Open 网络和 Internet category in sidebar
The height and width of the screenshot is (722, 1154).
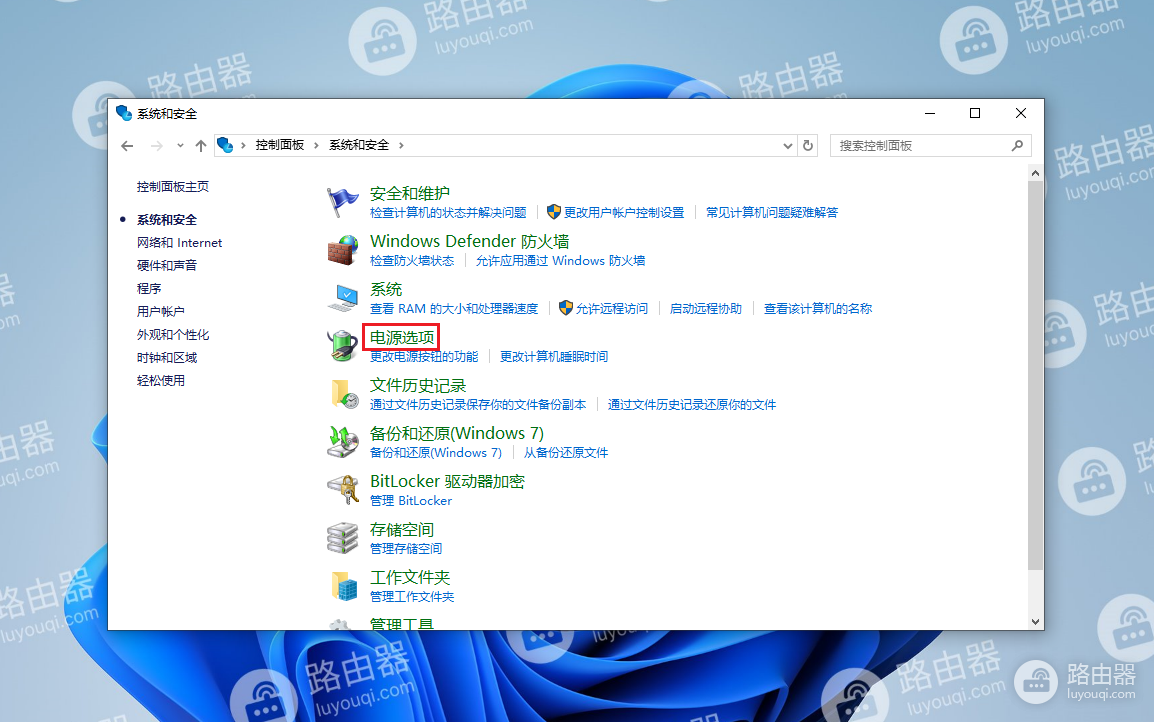coord(180,242)
